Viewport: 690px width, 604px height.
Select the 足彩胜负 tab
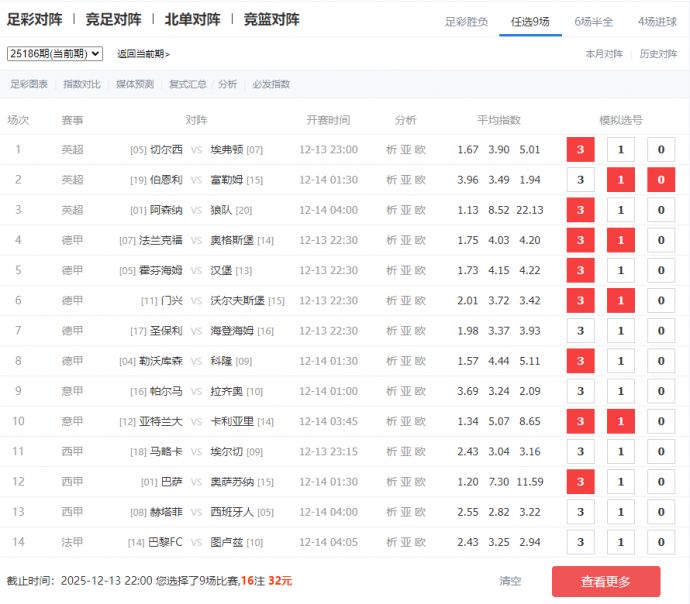[x=466, y=21]
